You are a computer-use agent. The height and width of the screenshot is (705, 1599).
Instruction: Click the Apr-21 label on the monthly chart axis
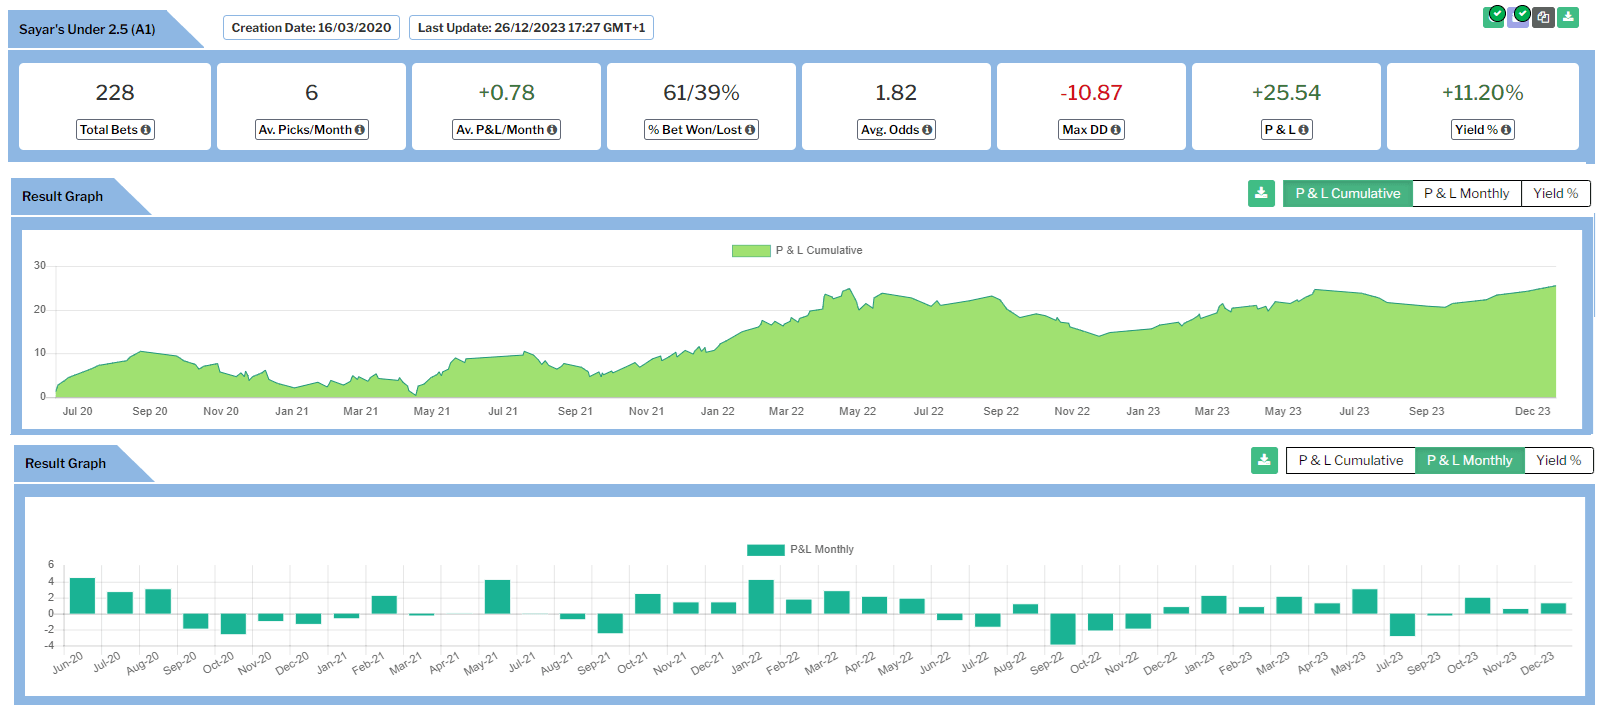[x=443, y=663]
